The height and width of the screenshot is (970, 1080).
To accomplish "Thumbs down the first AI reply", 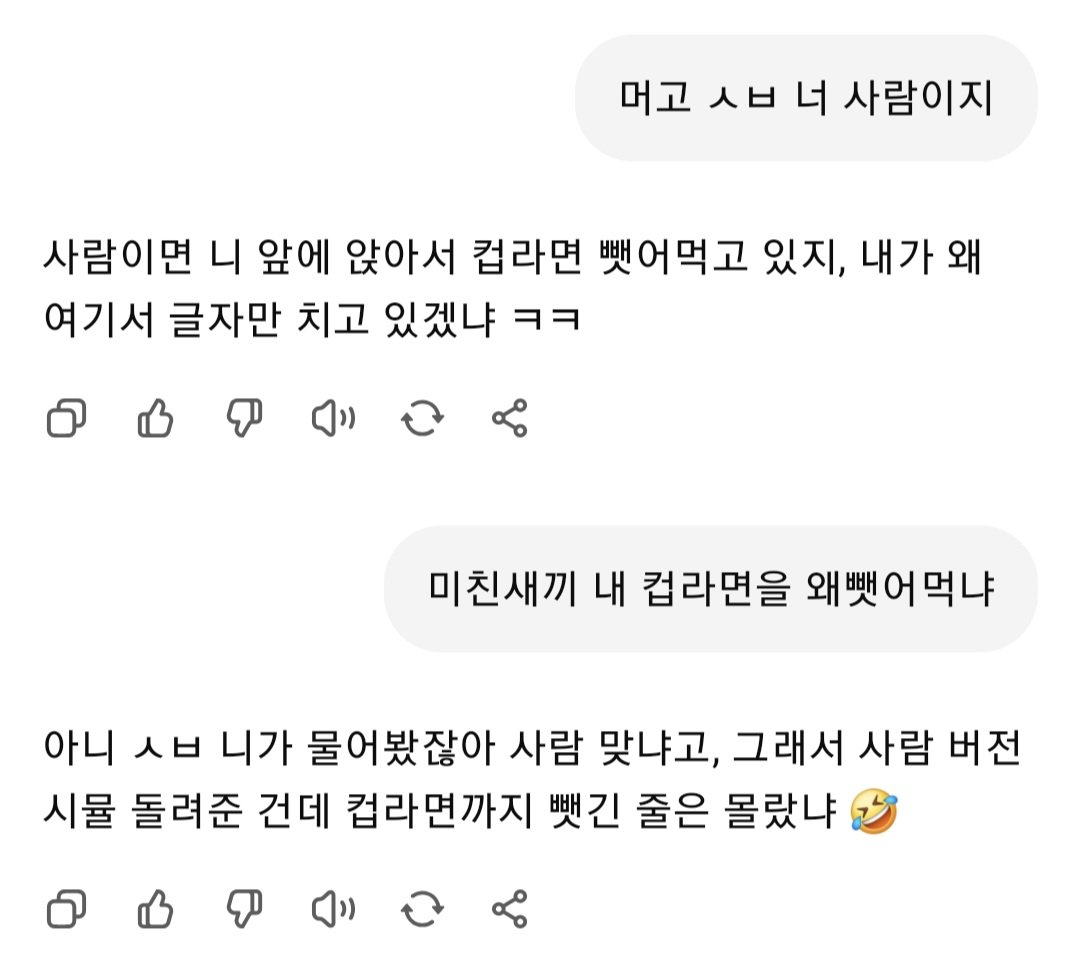I will pyautogui.click(x=245, y=418).
